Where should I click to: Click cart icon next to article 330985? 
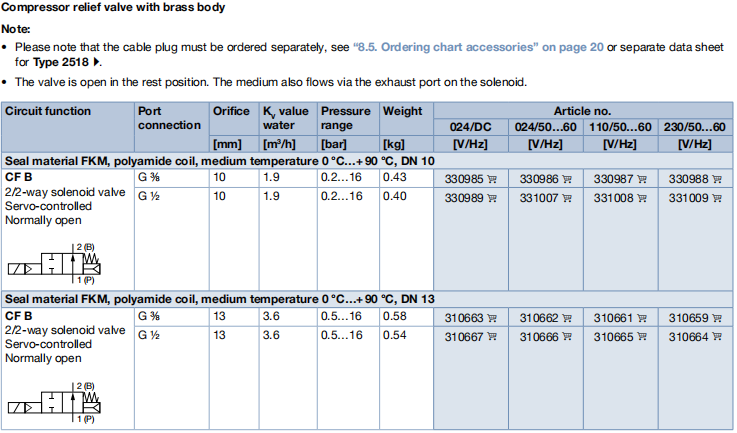[x=493, y=179]
